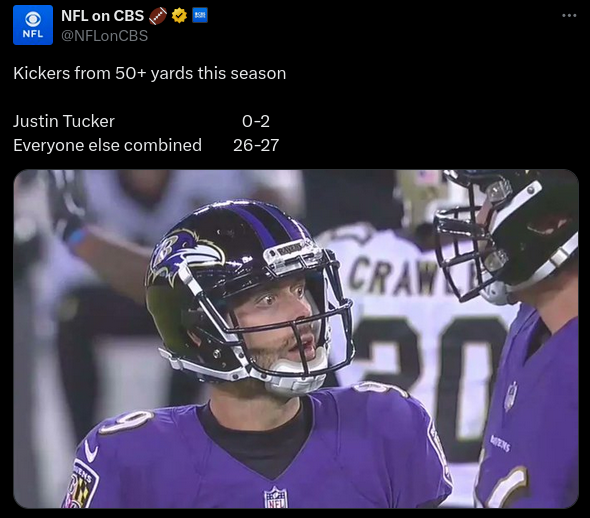Open the attached Justin Tucker photo
Image resolution: width=590 pixels, height=518 pixels.
click(296, 339)
